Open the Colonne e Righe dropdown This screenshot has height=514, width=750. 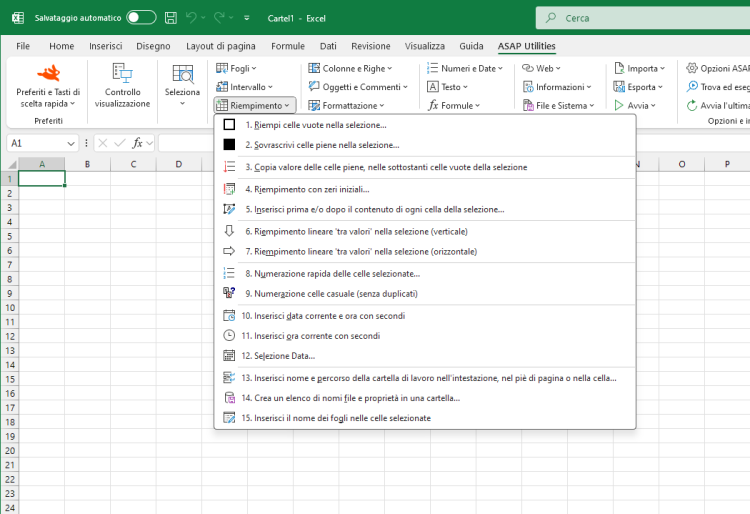point(350,68)
